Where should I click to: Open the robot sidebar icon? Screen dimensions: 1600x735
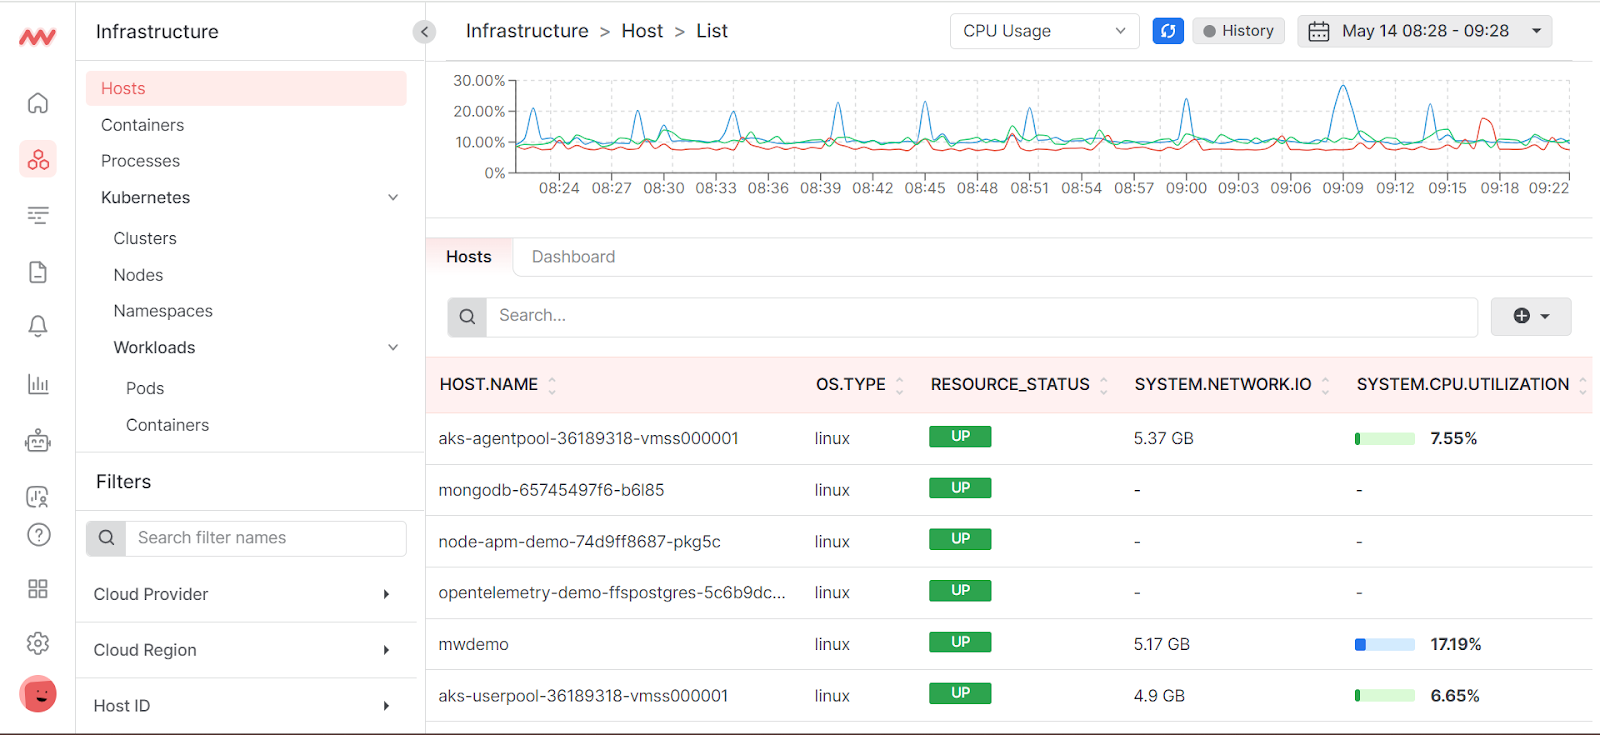(38, 440)
